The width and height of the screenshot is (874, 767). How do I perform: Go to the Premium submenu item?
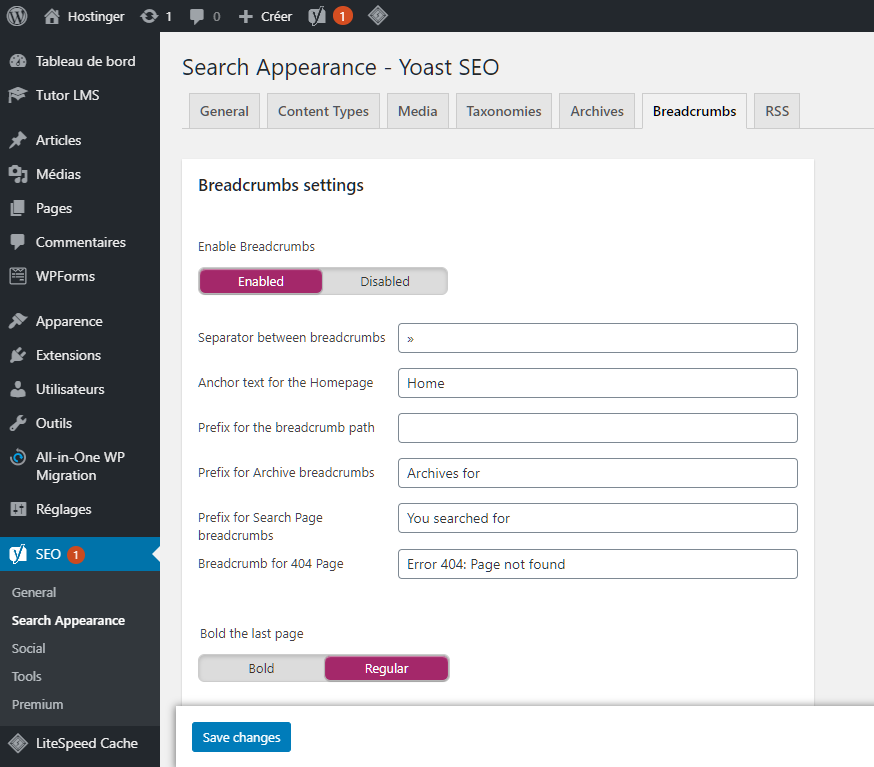pos(37,704)
